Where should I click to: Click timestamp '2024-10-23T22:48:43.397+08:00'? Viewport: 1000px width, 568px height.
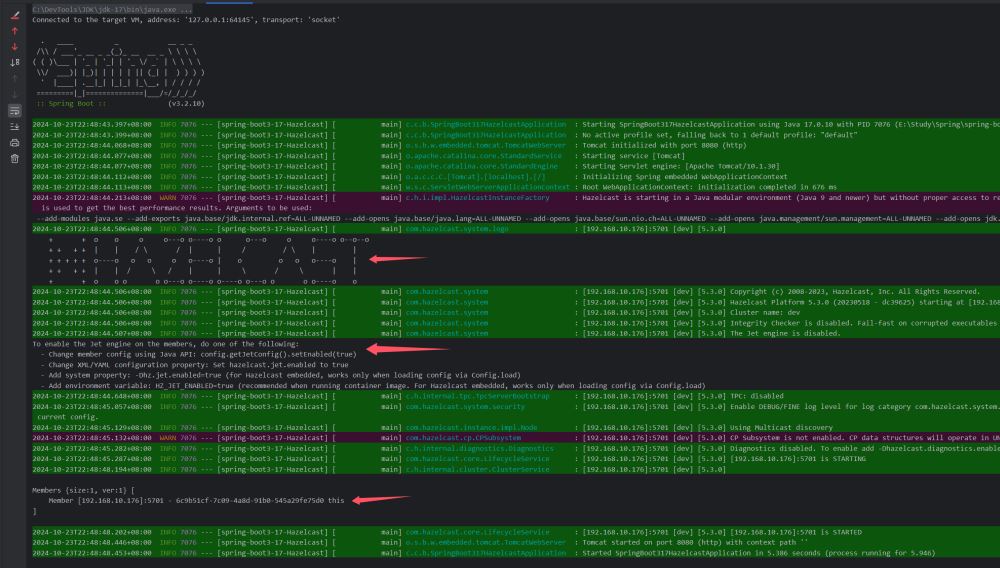pos(92,124)
